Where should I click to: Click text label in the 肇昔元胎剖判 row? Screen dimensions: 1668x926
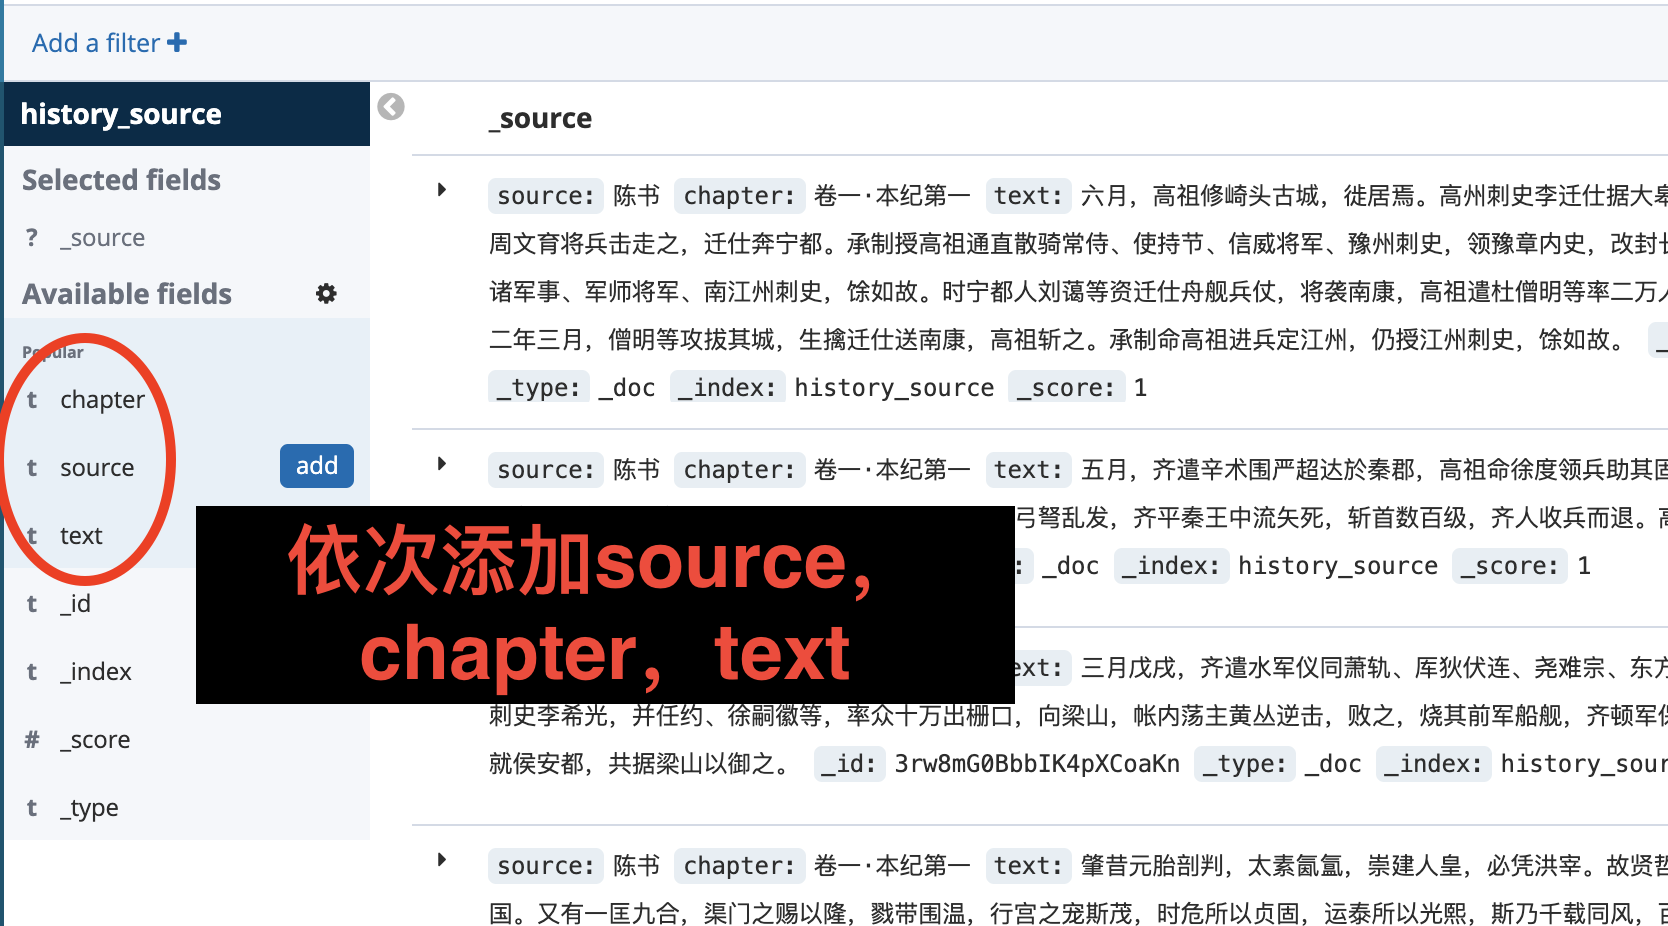1028,866
